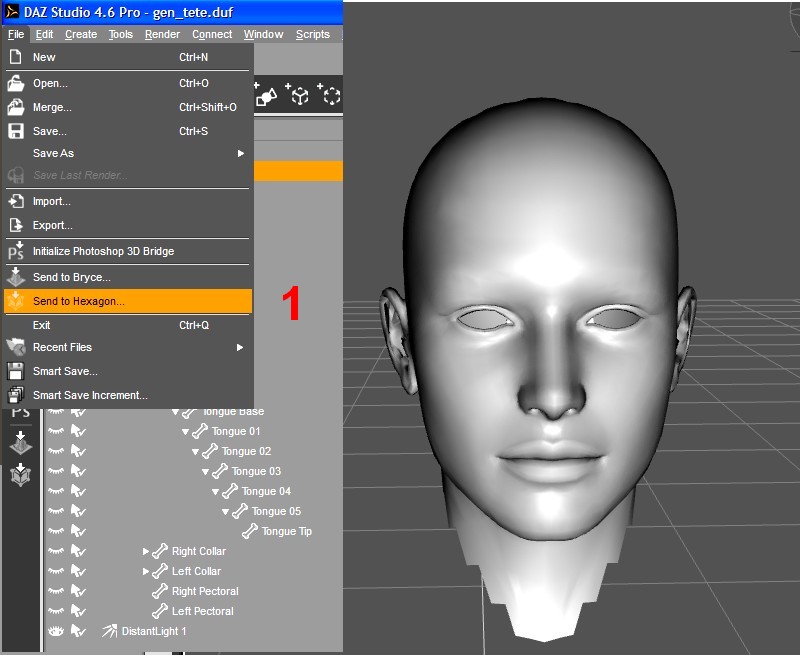Screen dimensions: 800x655
Task: Select the Right Pectoral label in the scene tree
Action: [205, 591]
